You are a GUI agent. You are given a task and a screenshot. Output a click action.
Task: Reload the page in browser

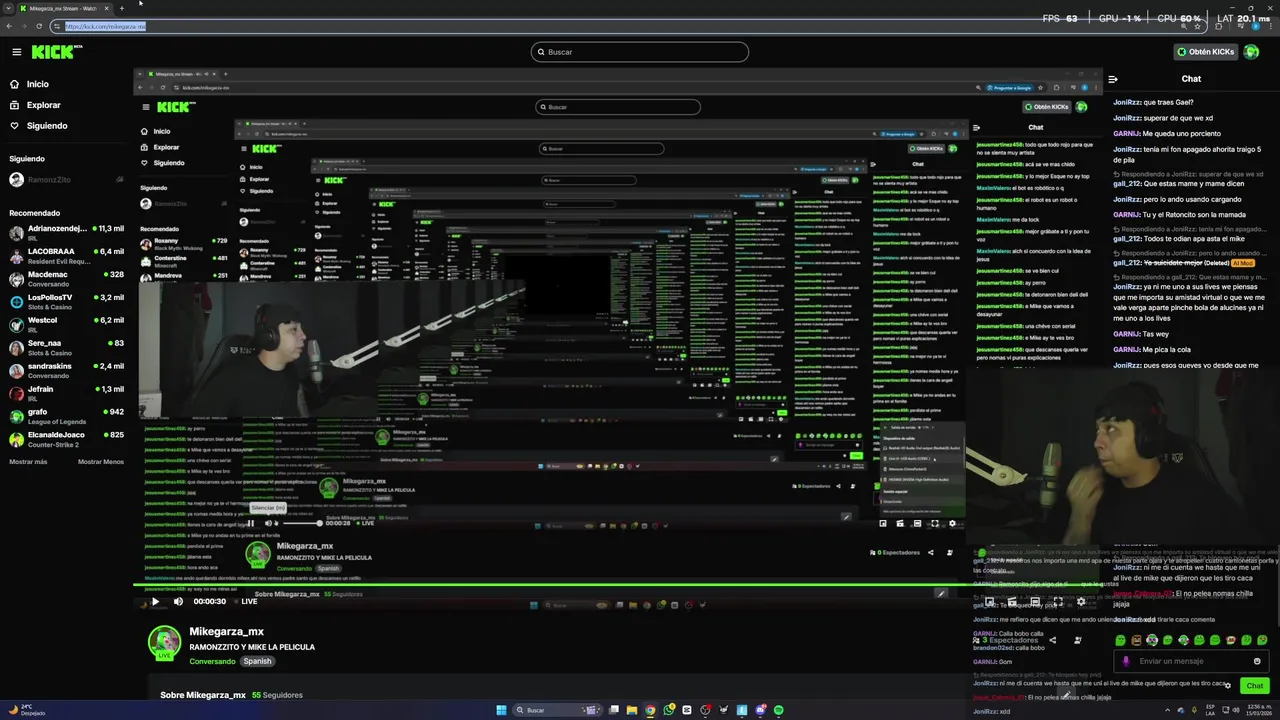(x=41, y=26)
